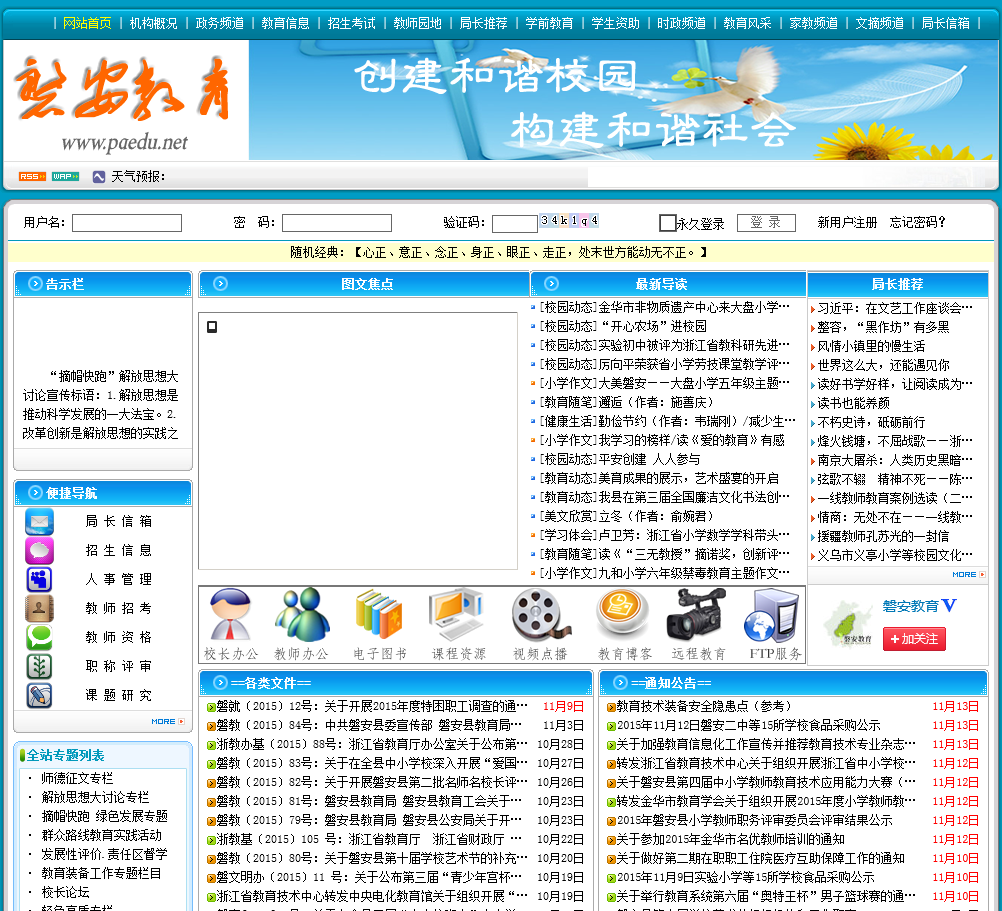Open 校长论坛 topic link
The image size is (1002, 911).
[66, 892]
